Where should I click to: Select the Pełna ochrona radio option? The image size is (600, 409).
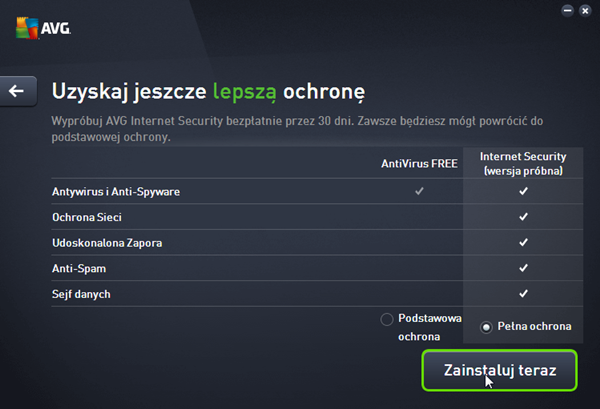click(x=487, y=326)
